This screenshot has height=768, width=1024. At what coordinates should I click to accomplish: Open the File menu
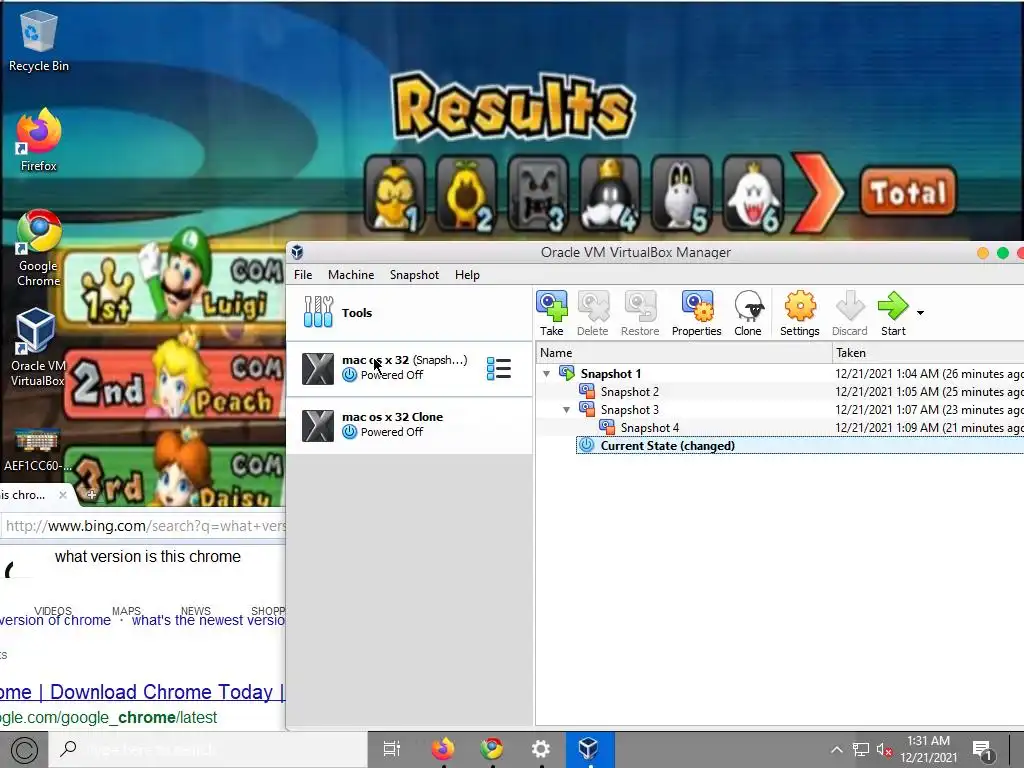click(303, 275)
